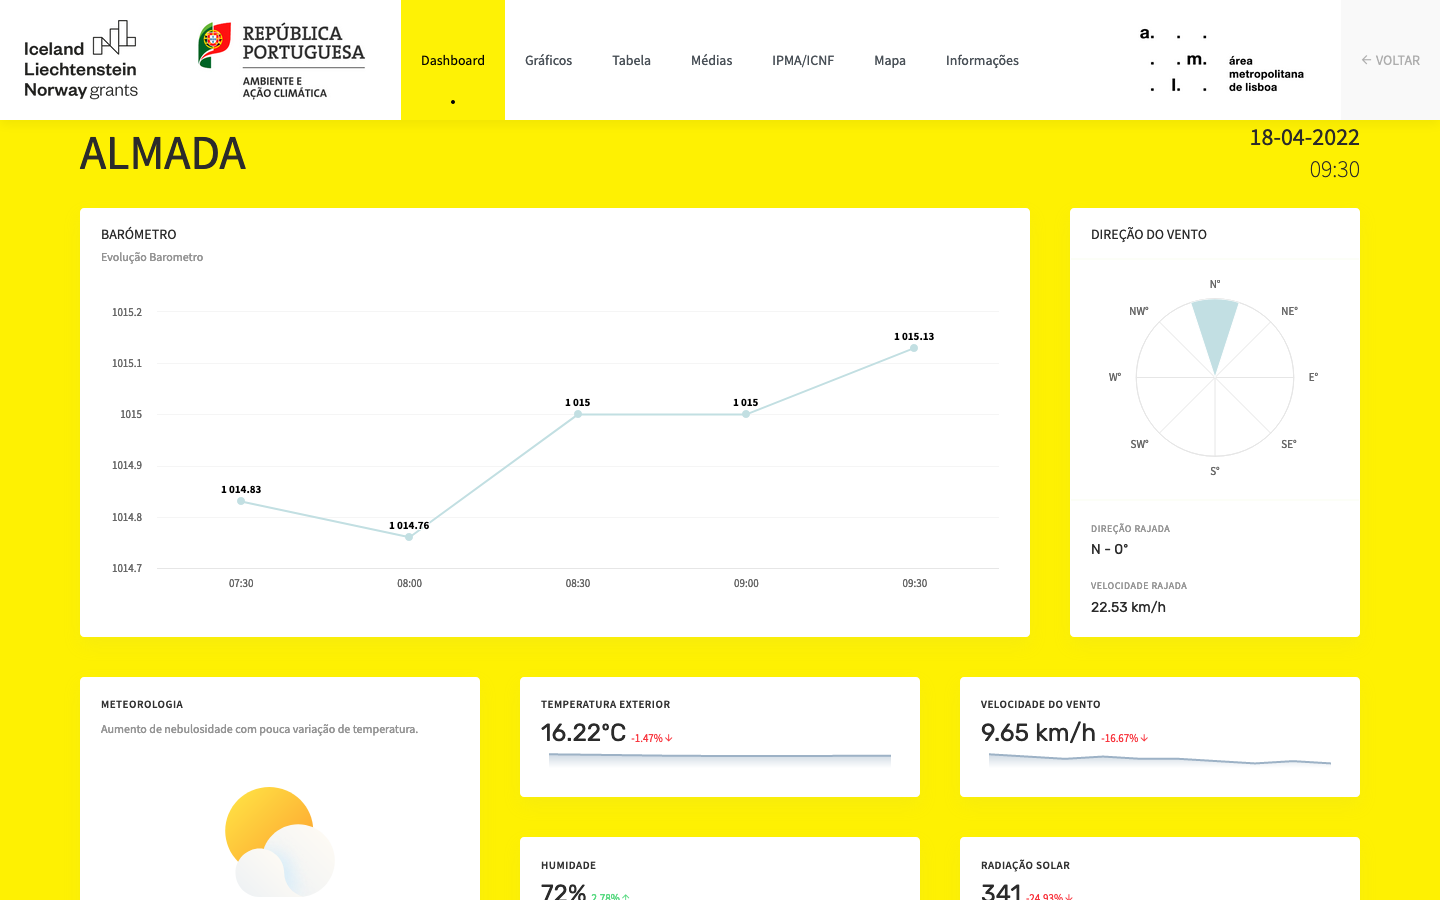The width and height of the screenshot is (1440, 900).
Task: Open the Informações page
Action: [x=982, y=60]
